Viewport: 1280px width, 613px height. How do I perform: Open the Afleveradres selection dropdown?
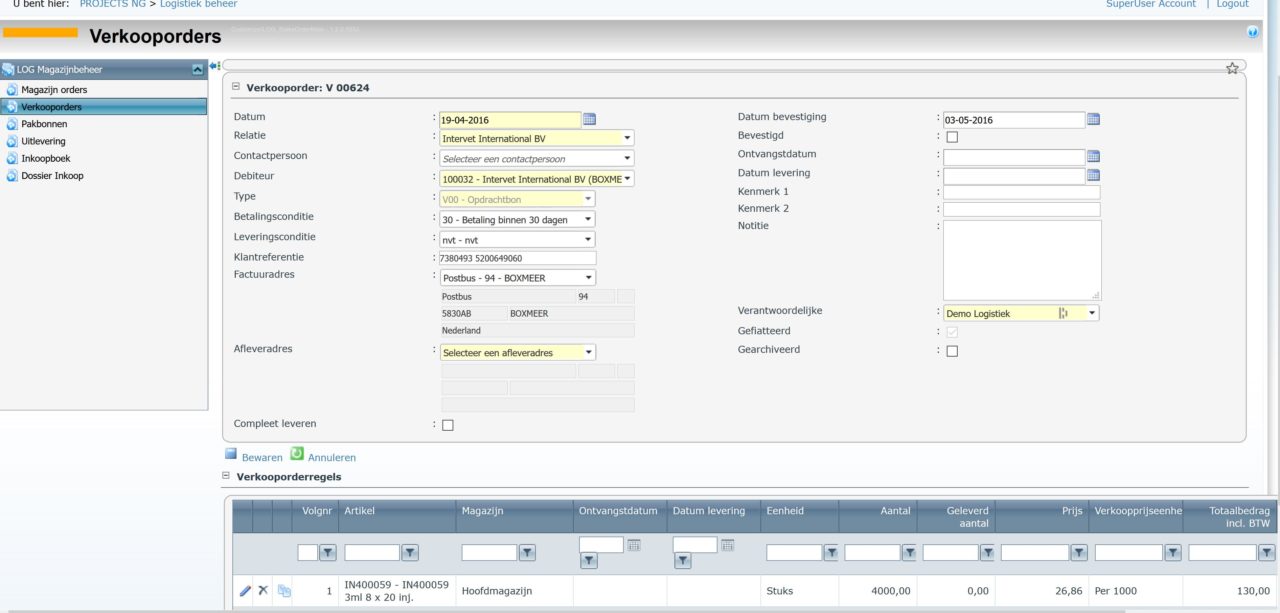588,352
